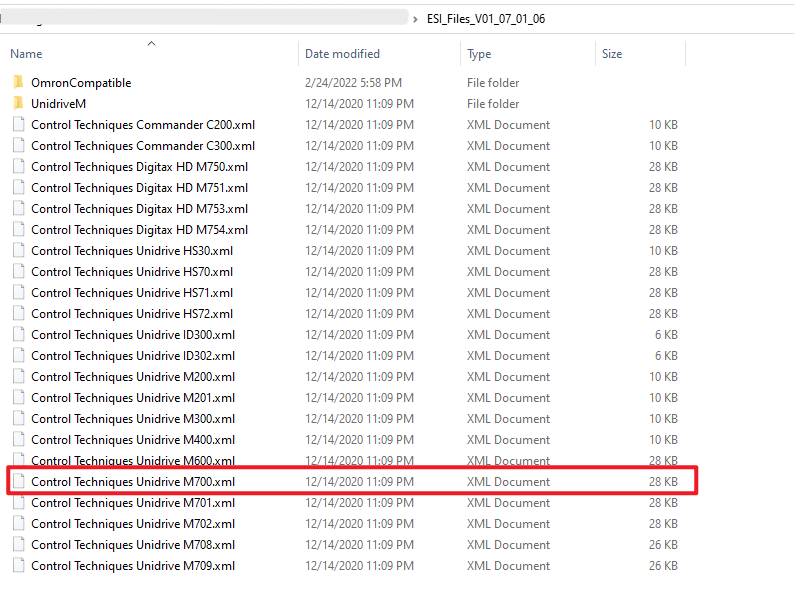Click XML Document type of Unidrive M700.xml
The height and width of the screenshot is (589, 794).
click(x=508, y=482)
